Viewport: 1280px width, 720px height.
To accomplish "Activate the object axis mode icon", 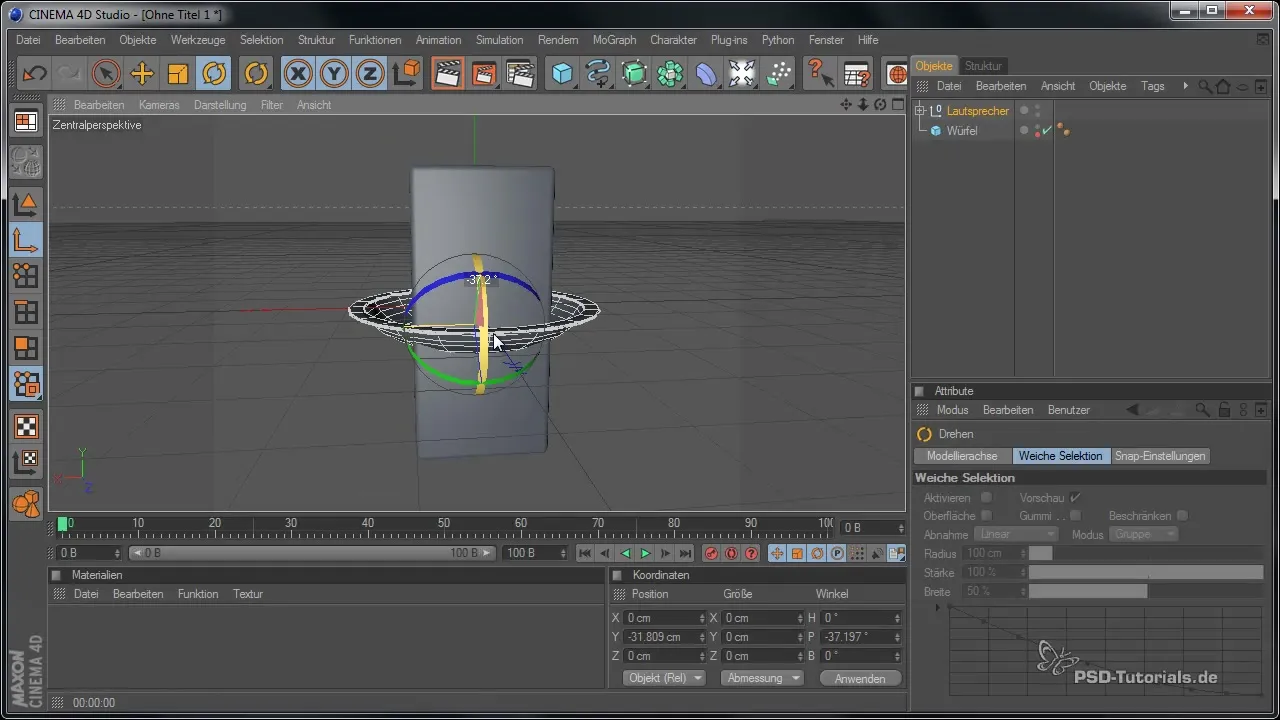I will pos(26,240).
